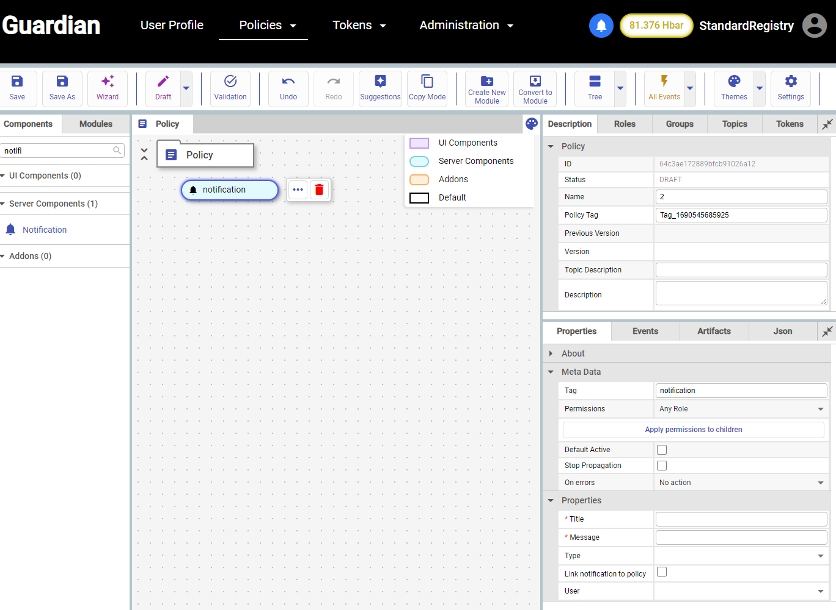
Task: Toggle the Default Active checkbox
Action: 661,450
